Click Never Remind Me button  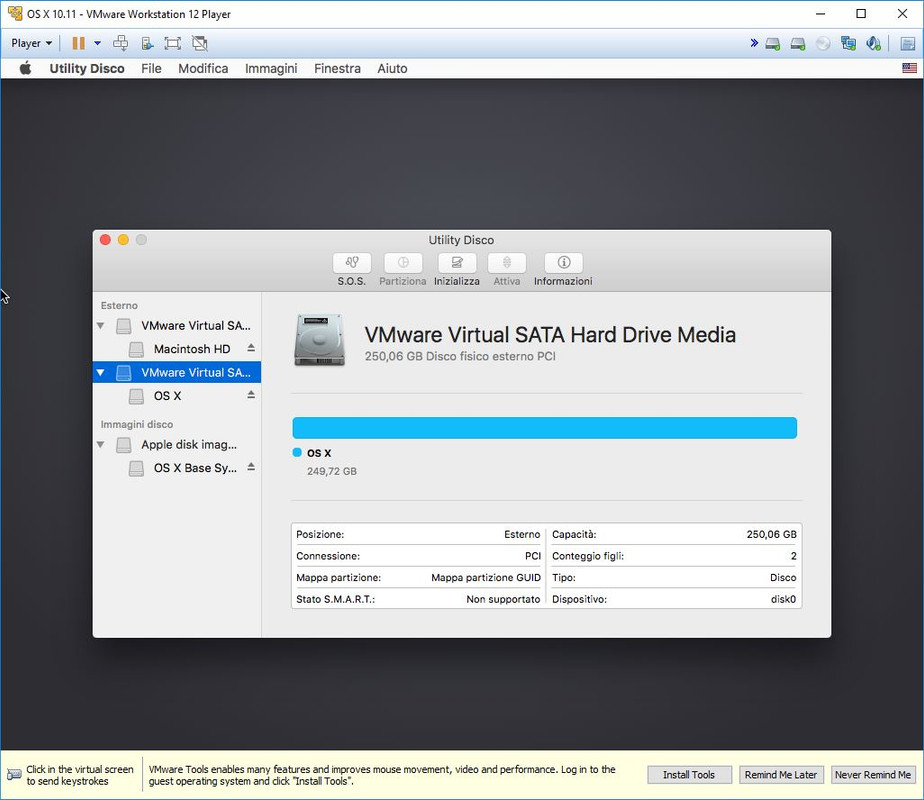coord(873,775)
